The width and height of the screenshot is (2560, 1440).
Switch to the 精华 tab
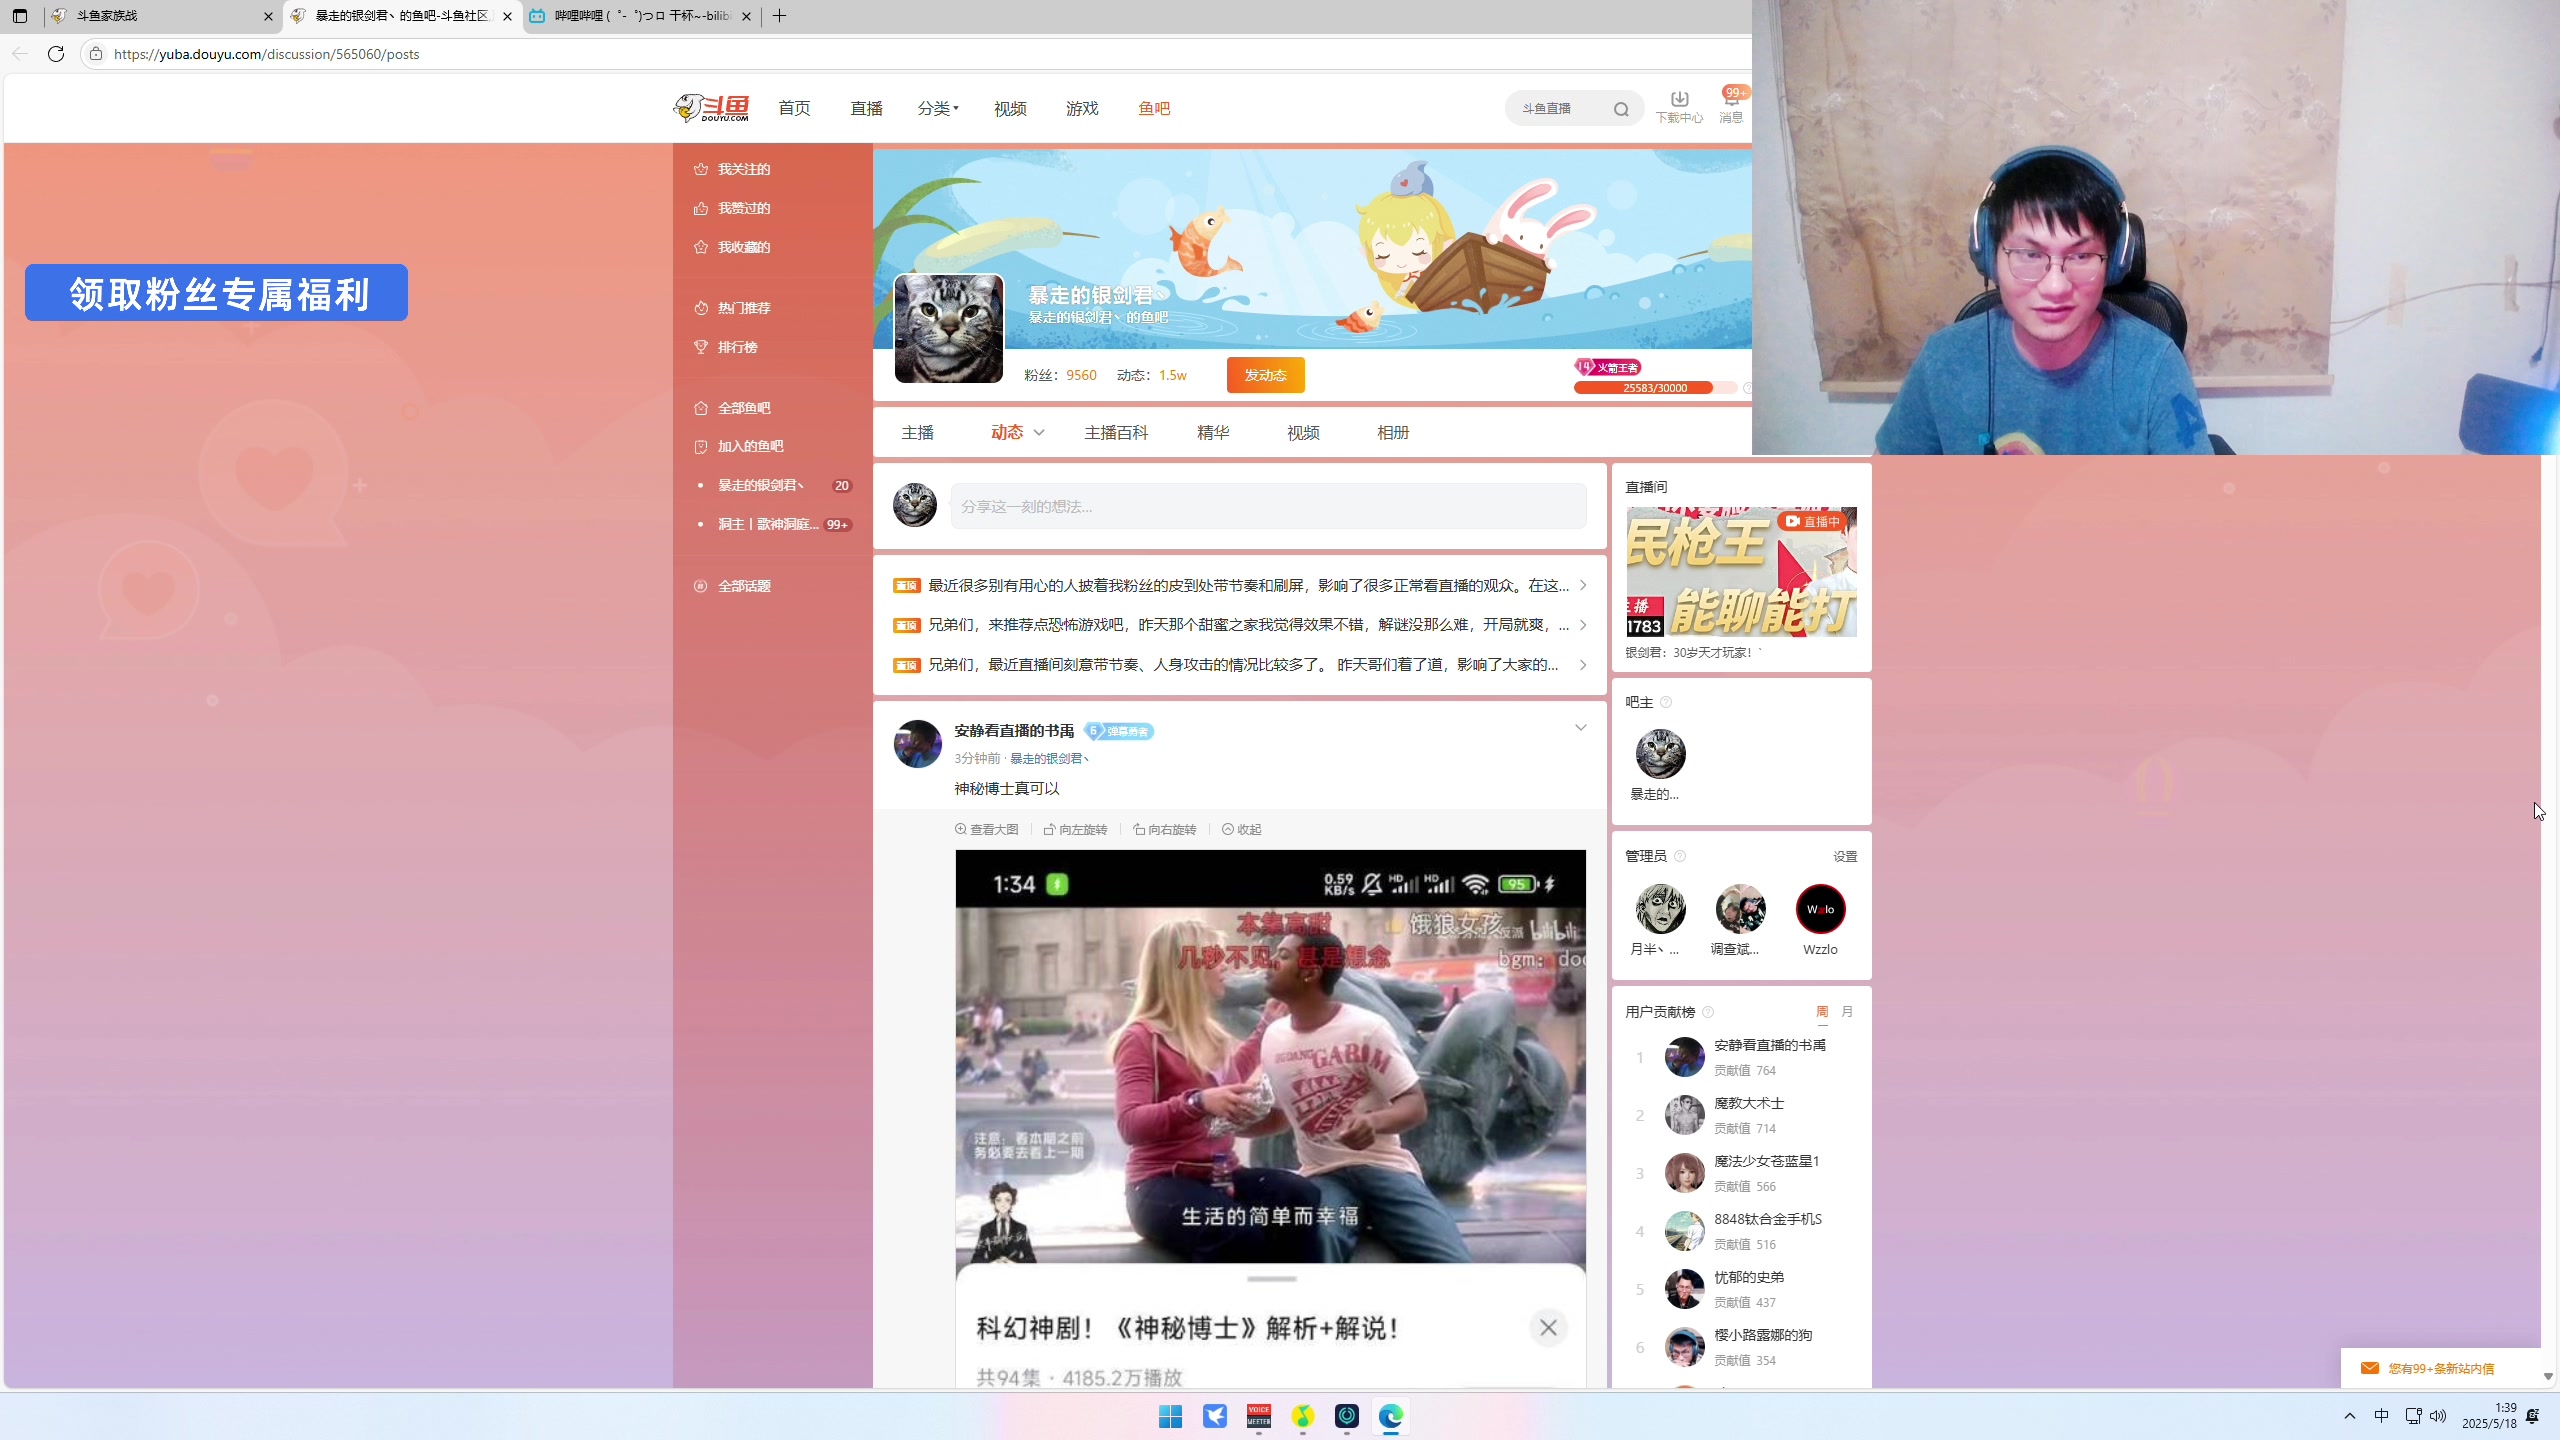pyautogui.click(x=1213, y=433)
